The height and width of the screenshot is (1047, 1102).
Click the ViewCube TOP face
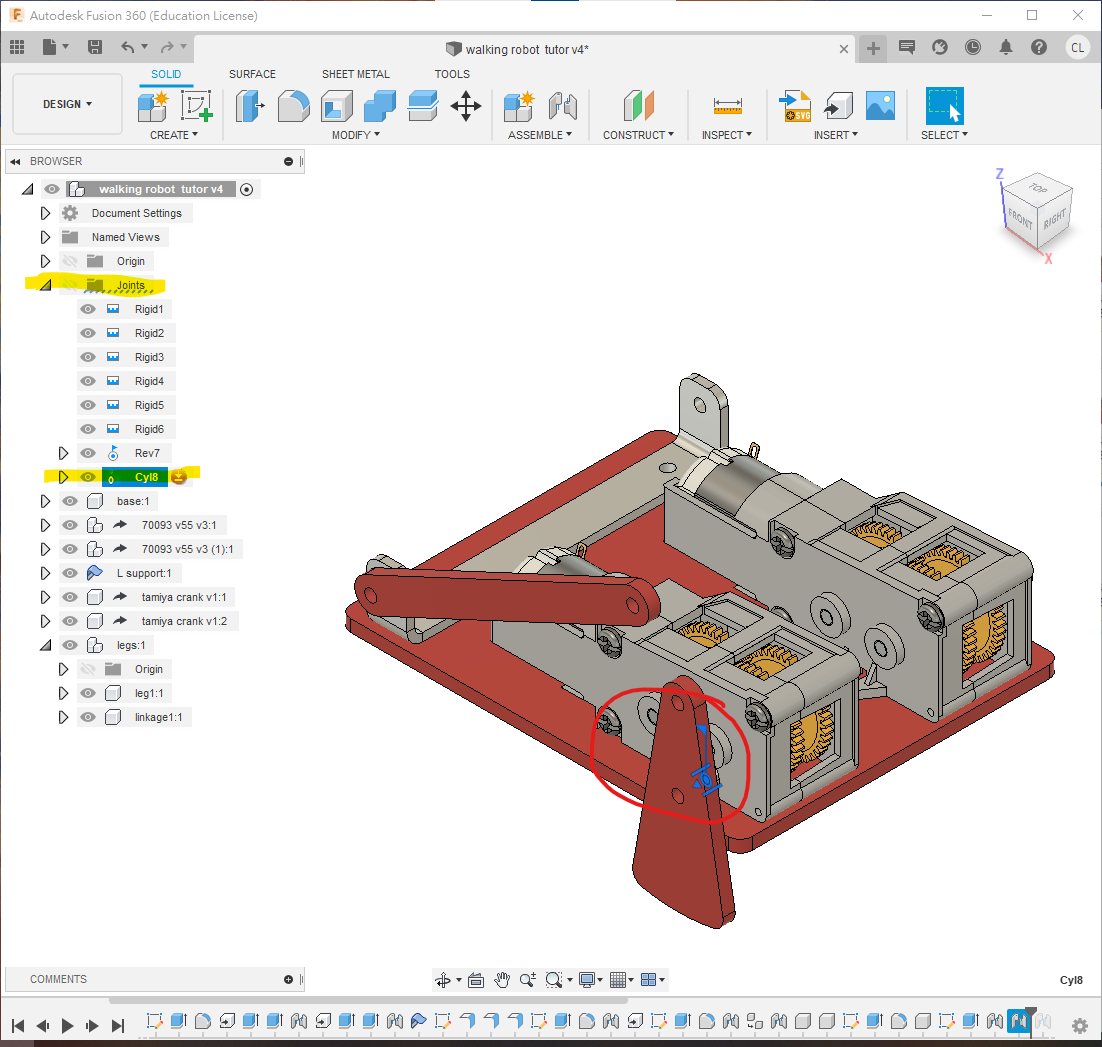1039,188
